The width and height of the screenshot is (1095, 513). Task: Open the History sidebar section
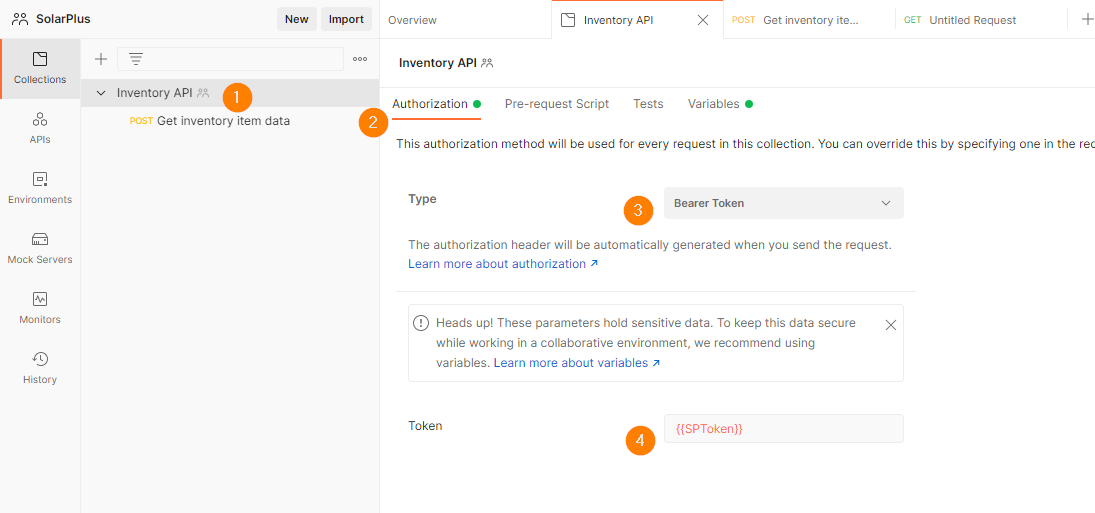[40, 368]
